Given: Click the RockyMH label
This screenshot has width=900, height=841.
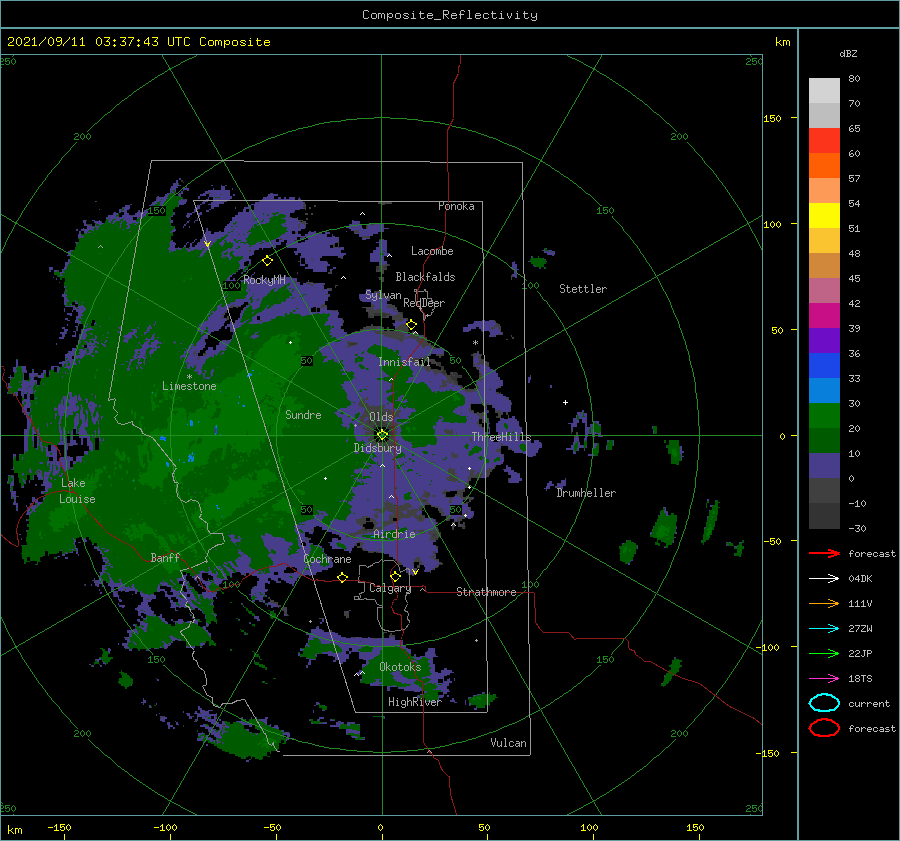Looking at the screenshot, I should click(x=264, y=280).
